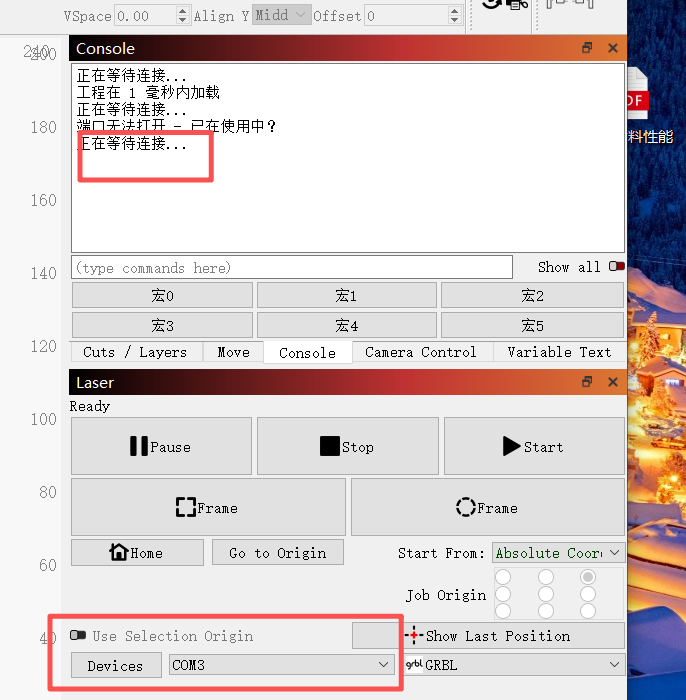The width and height of the screenshot is (686, 700).
Task: Close the Laser panel
Action: point(613,382)
